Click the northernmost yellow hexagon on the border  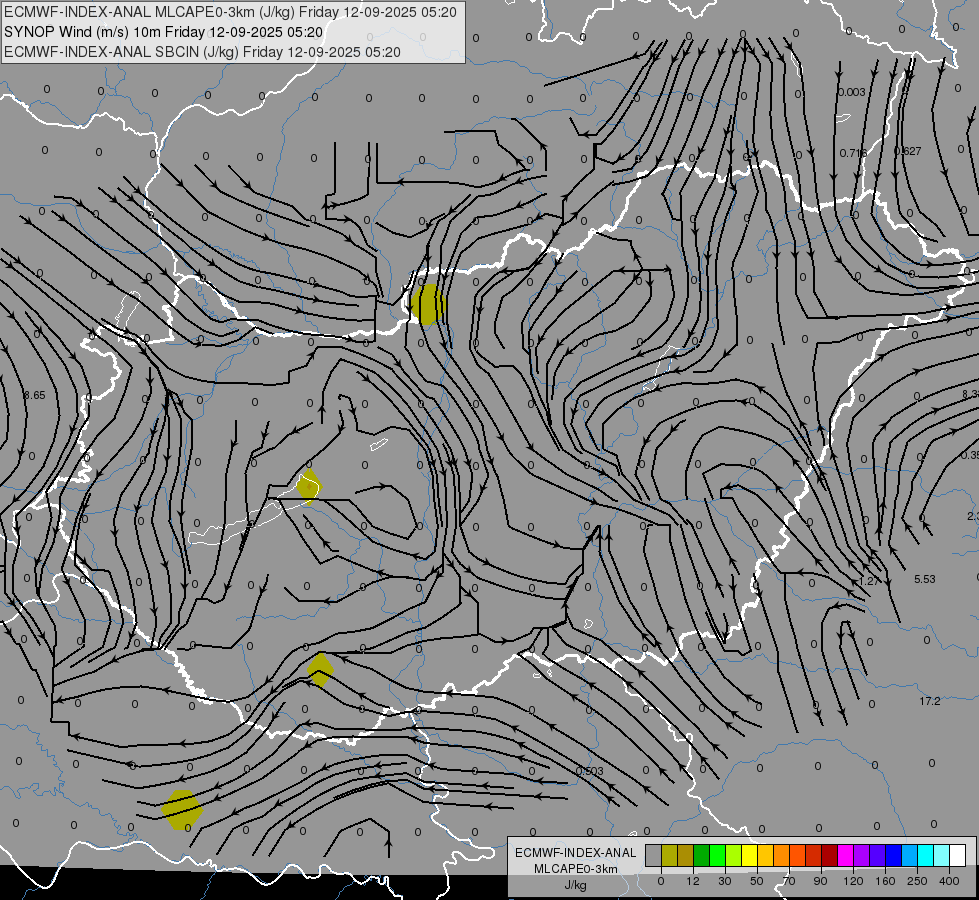428,305
